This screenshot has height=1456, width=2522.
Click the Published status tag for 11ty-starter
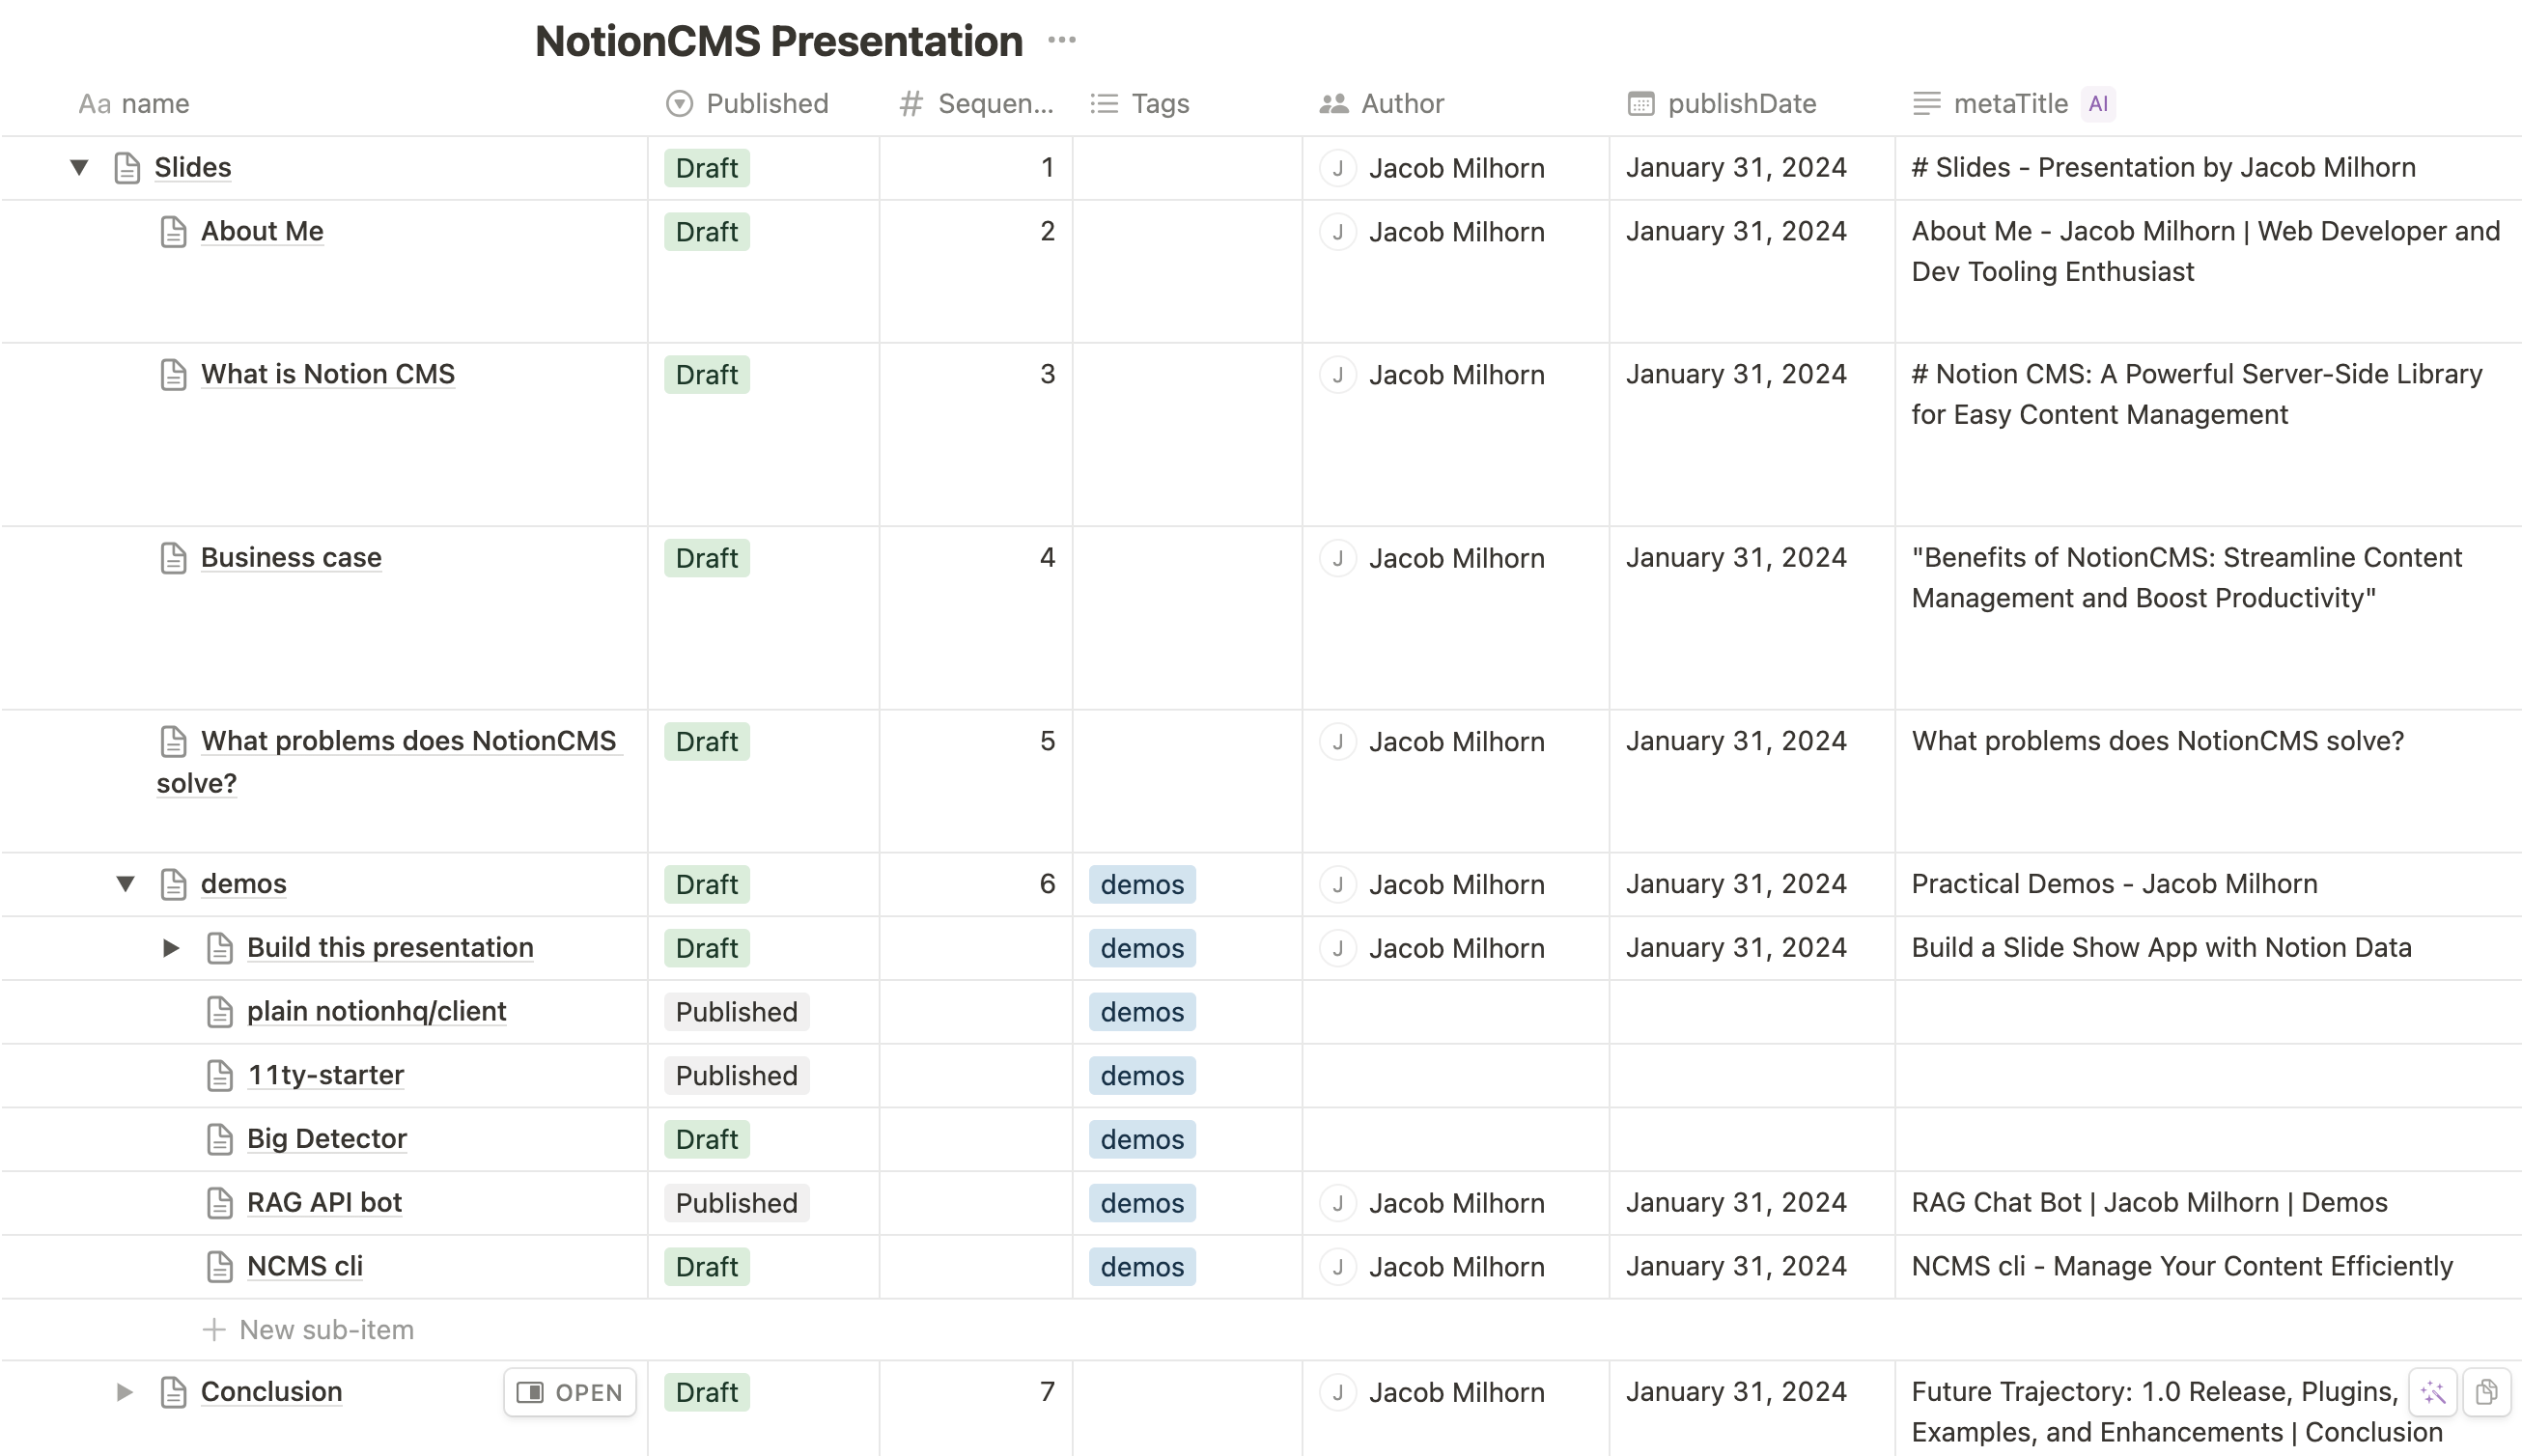tap(736, 1076)
